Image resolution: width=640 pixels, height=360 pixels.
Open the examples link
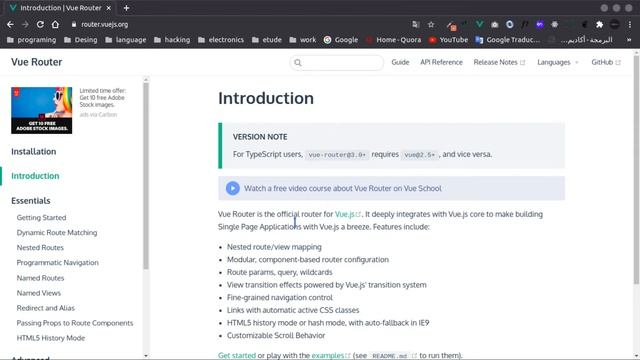pos(331,355)
